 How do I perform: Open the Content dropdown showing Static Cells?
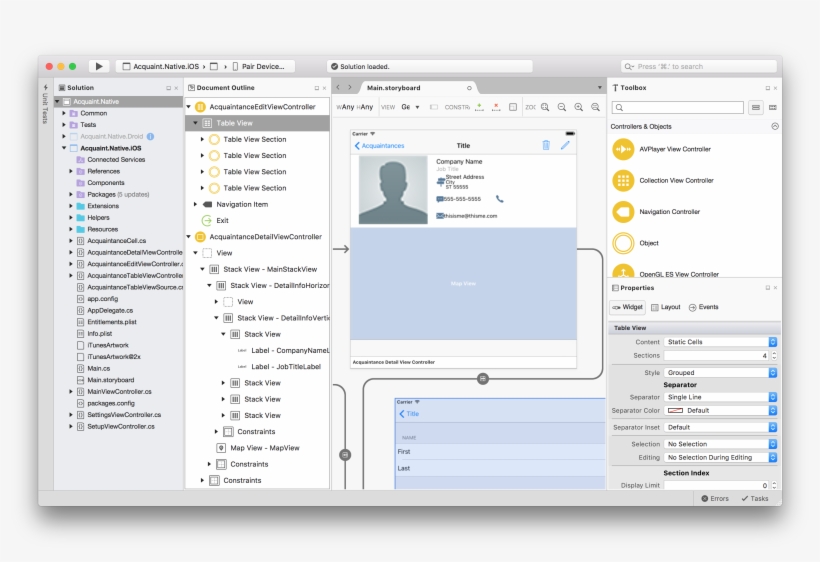pyautogui.click(x=720, y=342)
